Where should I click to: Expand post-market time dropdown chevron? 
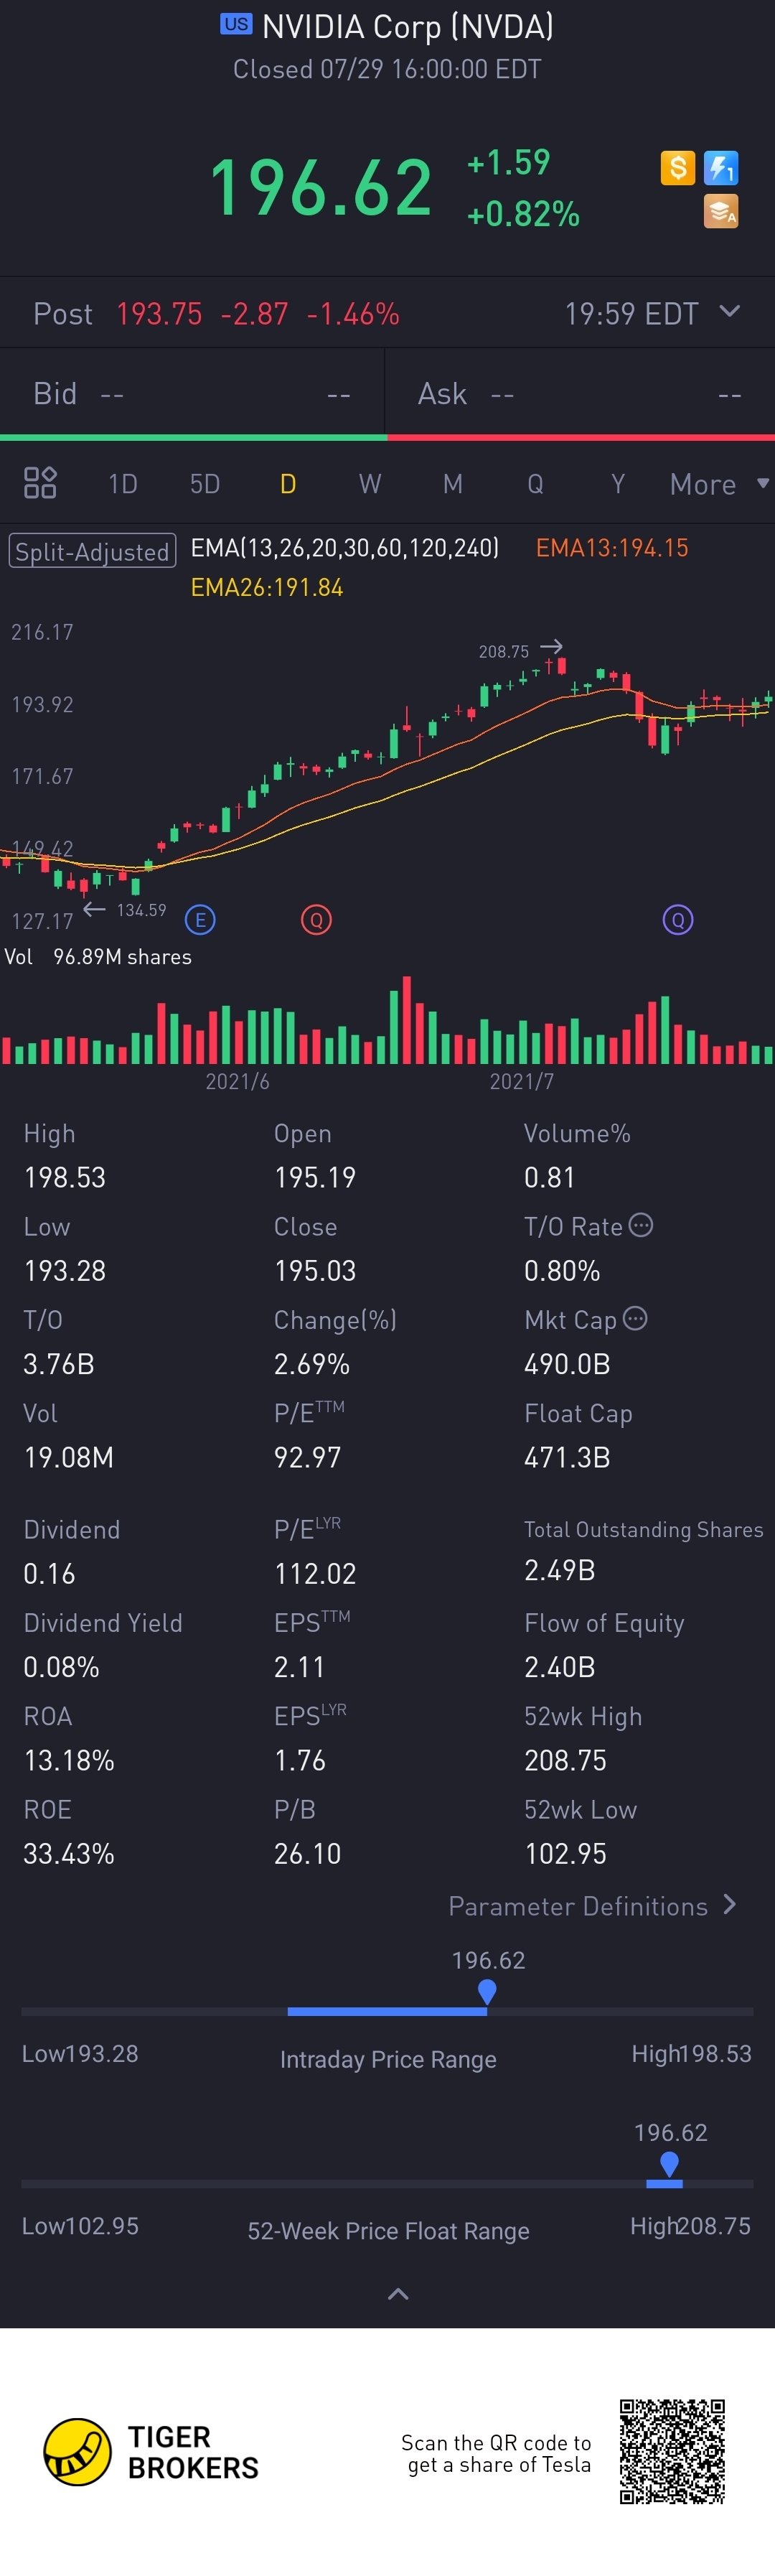coord(730,312)
